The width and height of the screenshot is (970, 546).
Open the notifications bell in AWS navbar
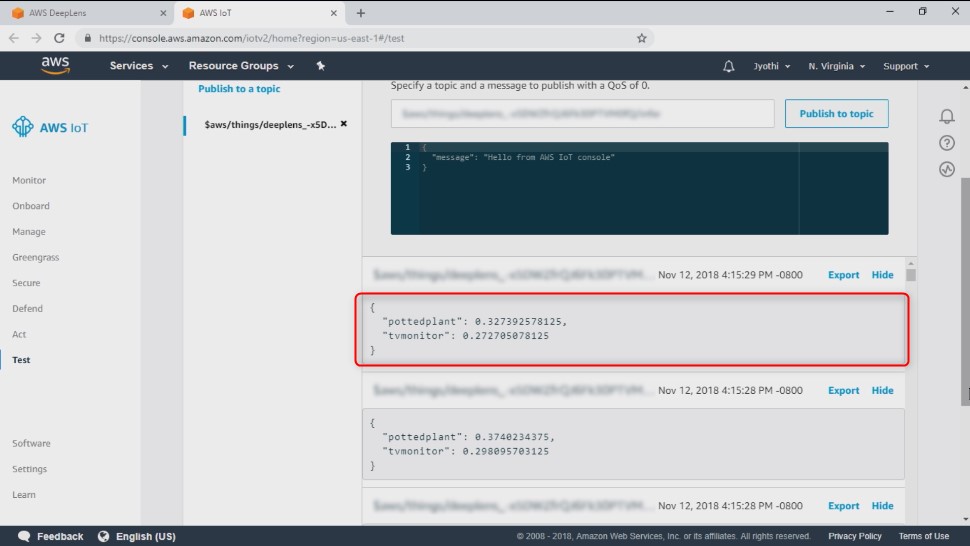[729, 66]
